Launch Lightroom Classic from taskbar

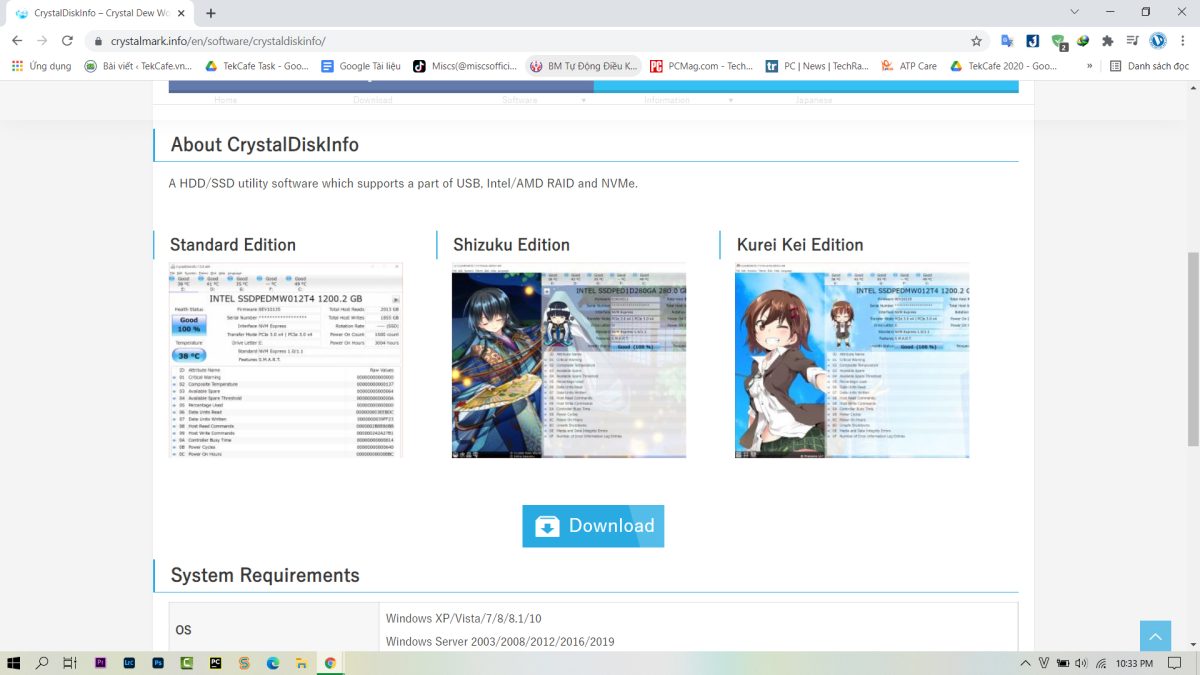point(129,663)
